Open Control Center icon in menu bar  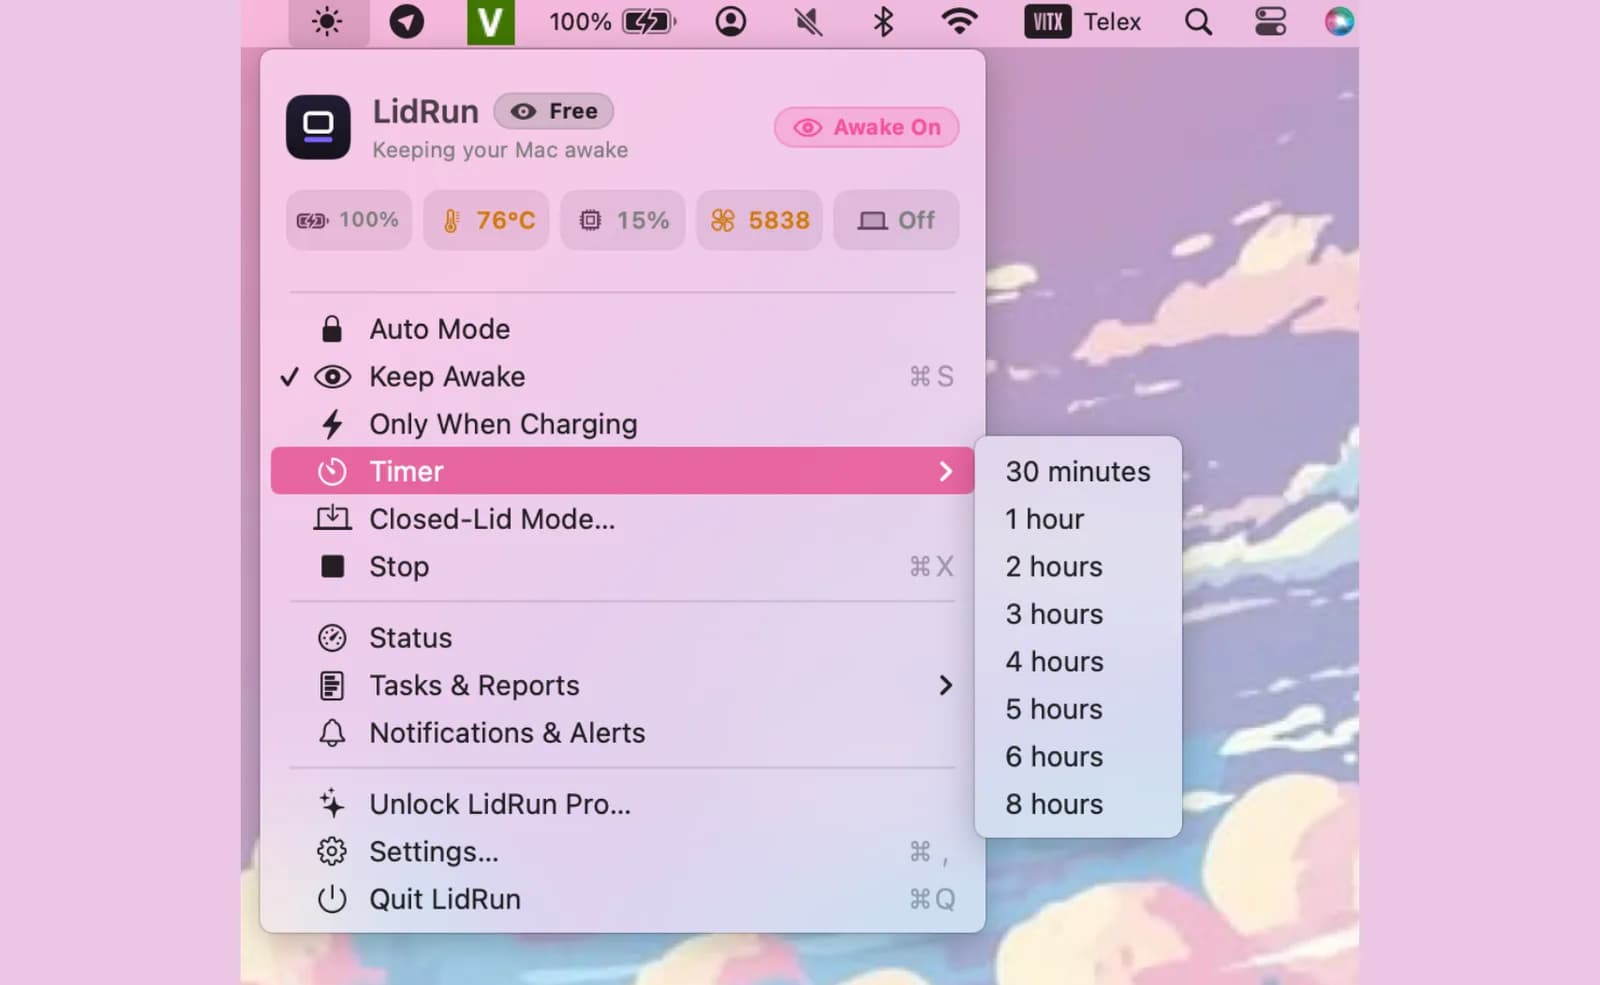(x=1271, y=21)
